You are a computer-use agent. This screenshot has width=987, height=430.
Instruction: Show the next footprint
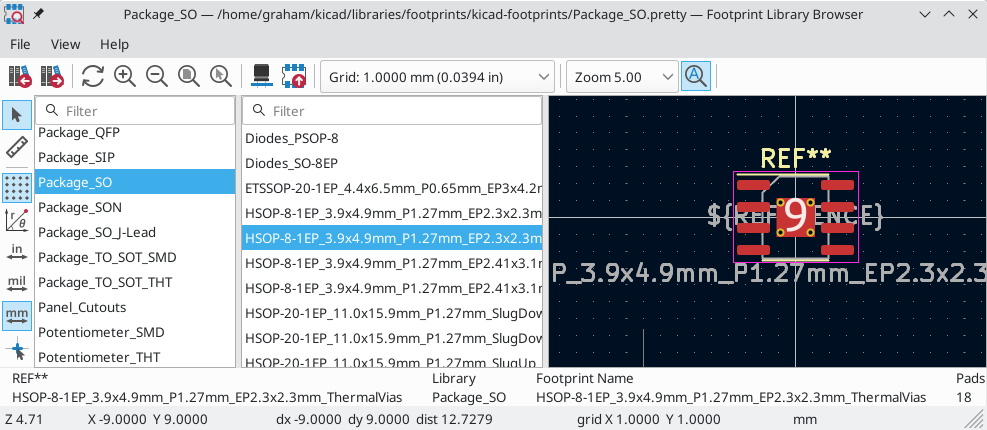[52, 76]
